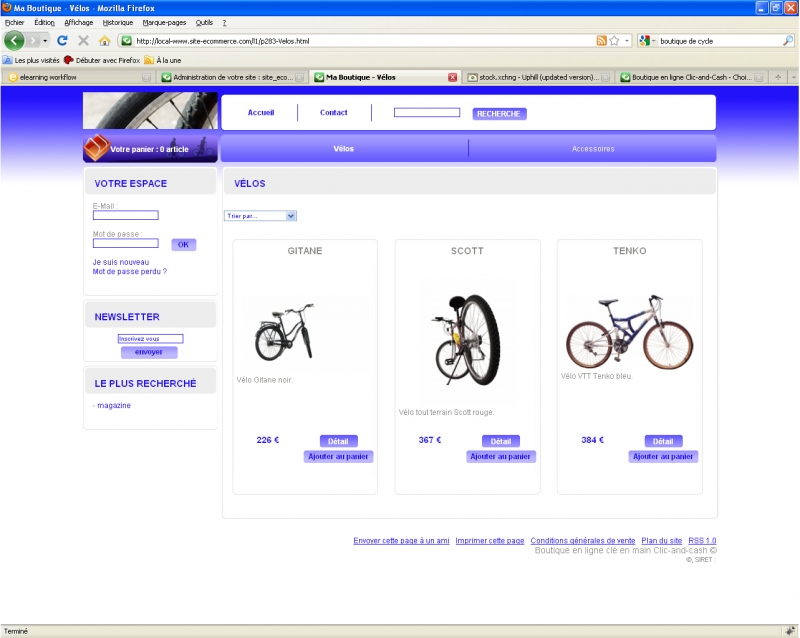Click the OK login button
The height and width of the screenshot is (638, 800).
[183, 244]
